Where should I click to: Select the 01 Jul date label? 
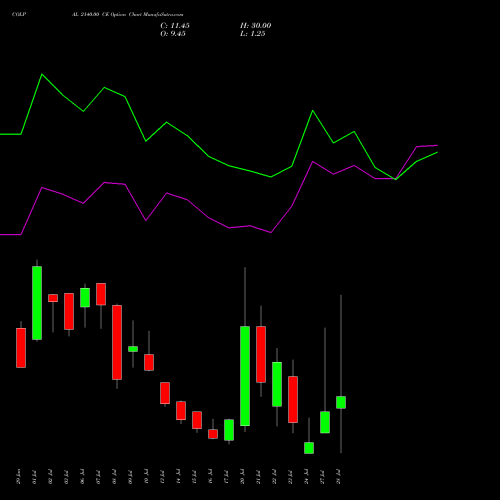click(x=34, y=477)
